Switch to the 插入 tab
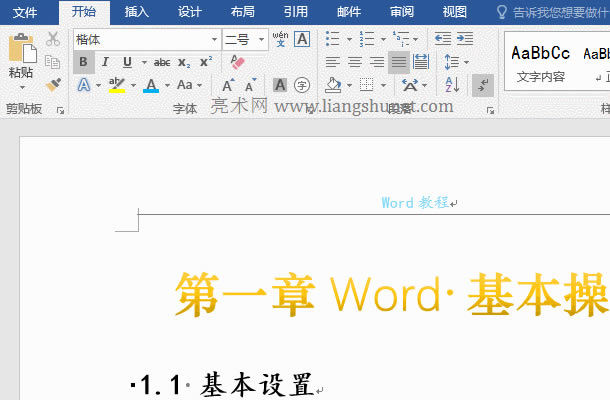The height and width of the screenshot is (400, 610). tap(137, 12)
